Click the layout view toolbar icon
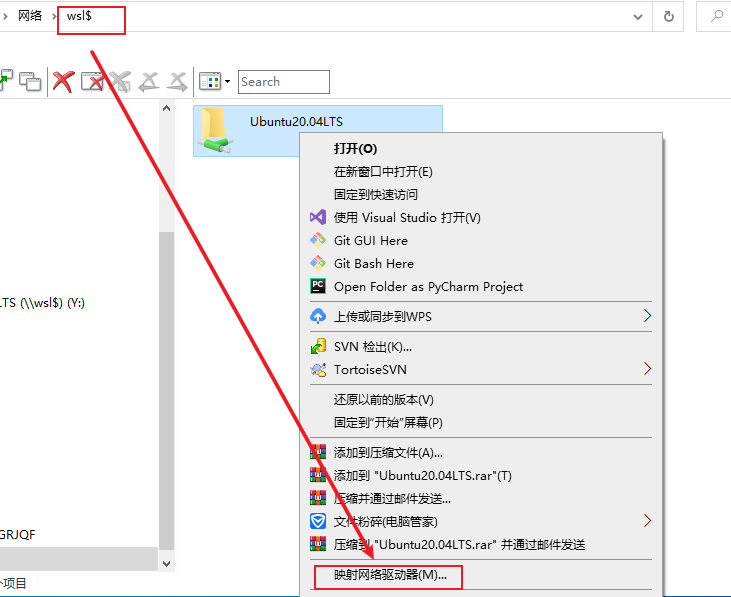Image resolution: width=731 pixels, height=597 pixels. (209, 82)
